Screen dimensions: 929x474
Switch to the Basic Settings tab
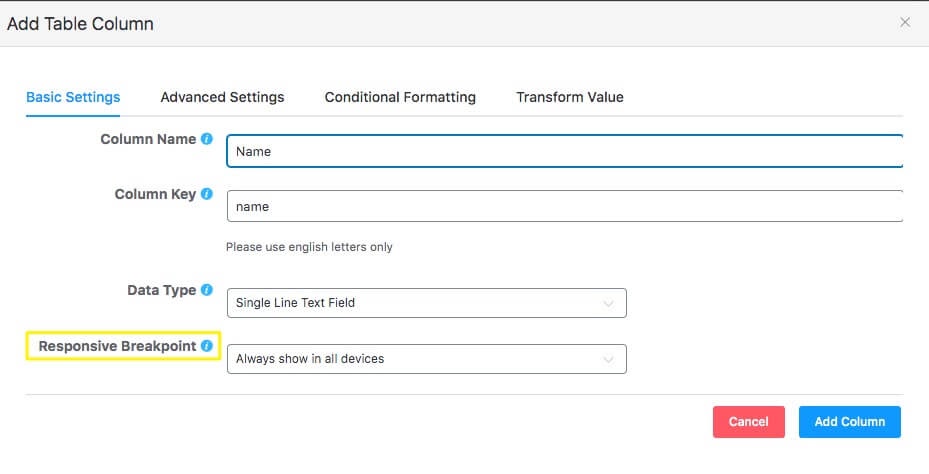73,97
